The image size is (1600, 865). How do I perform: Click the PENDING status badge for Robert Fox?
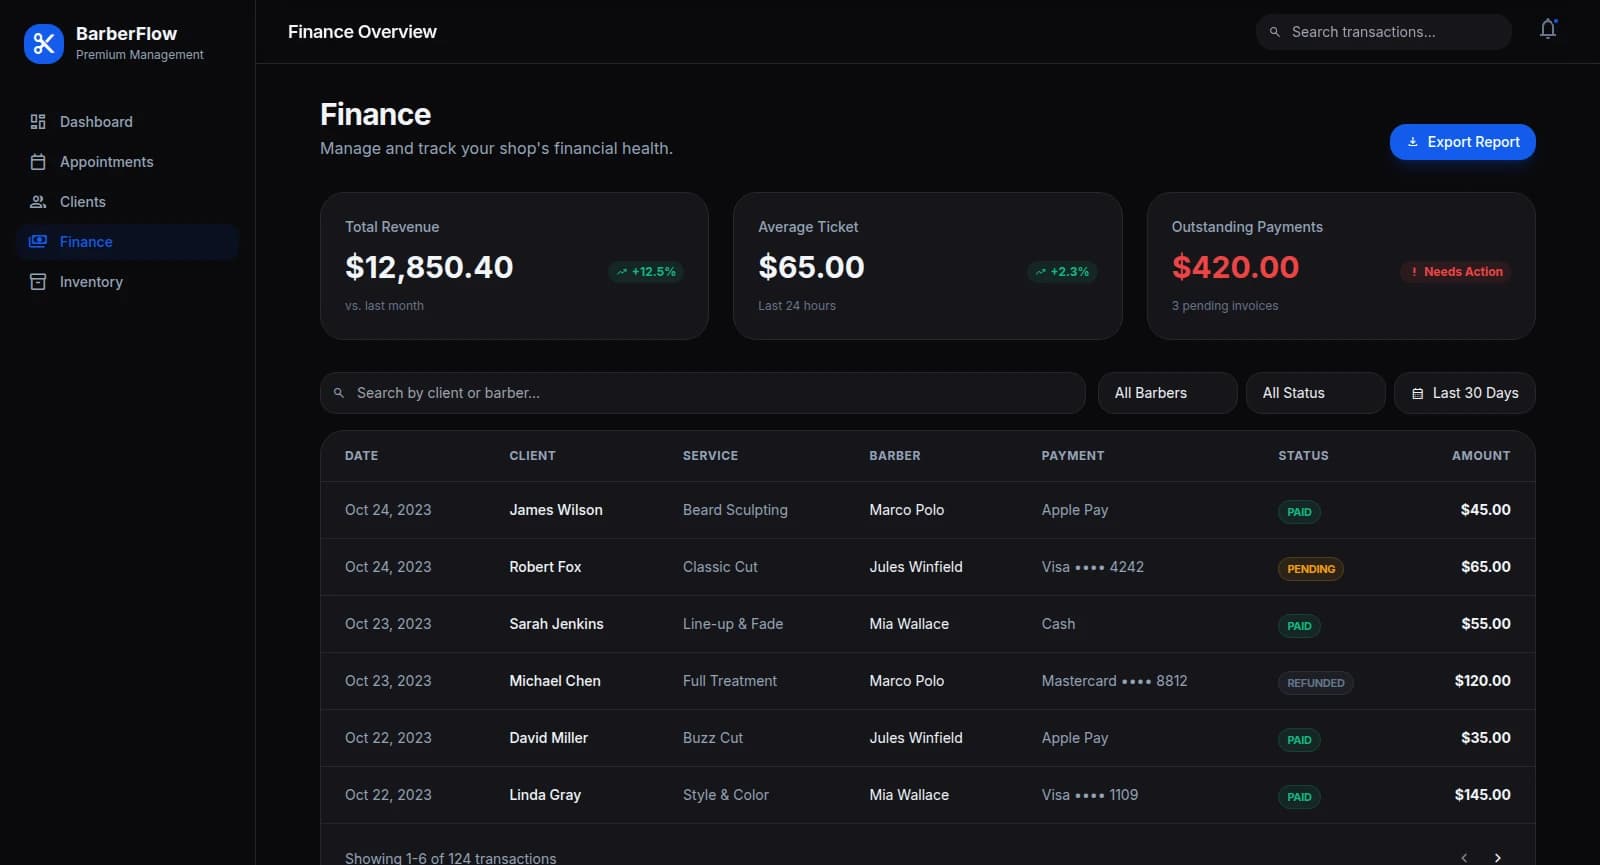click(1311, 569)
